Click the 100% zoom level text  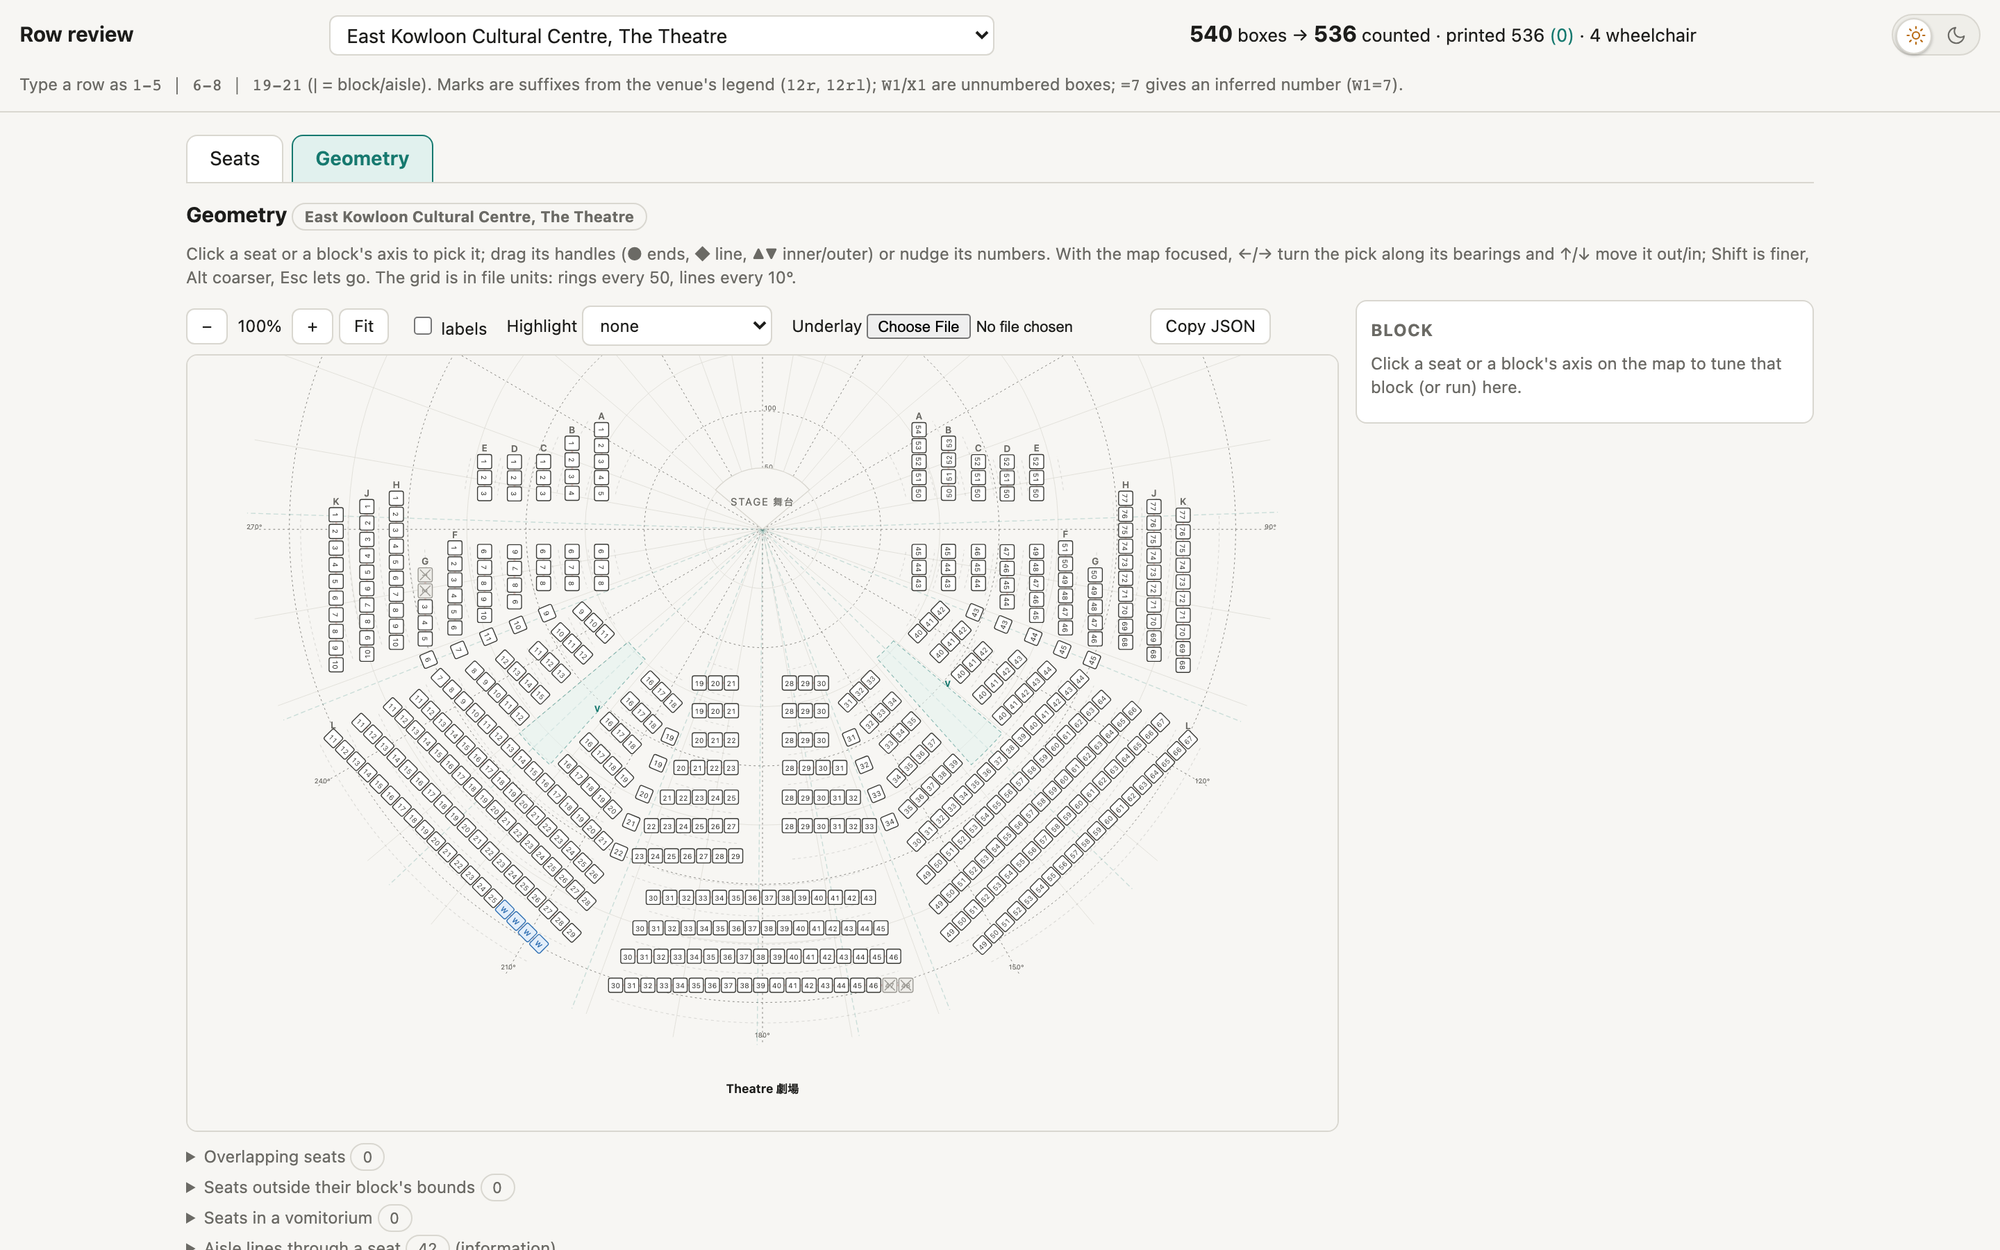[x=259, y=326]
